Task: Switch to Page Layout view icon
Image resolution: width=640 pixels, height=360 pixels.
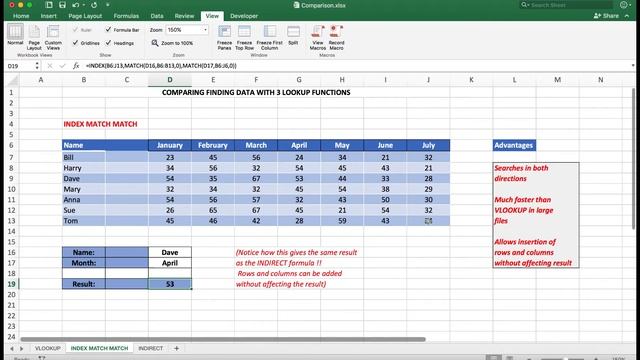Action: pos(34,32)
